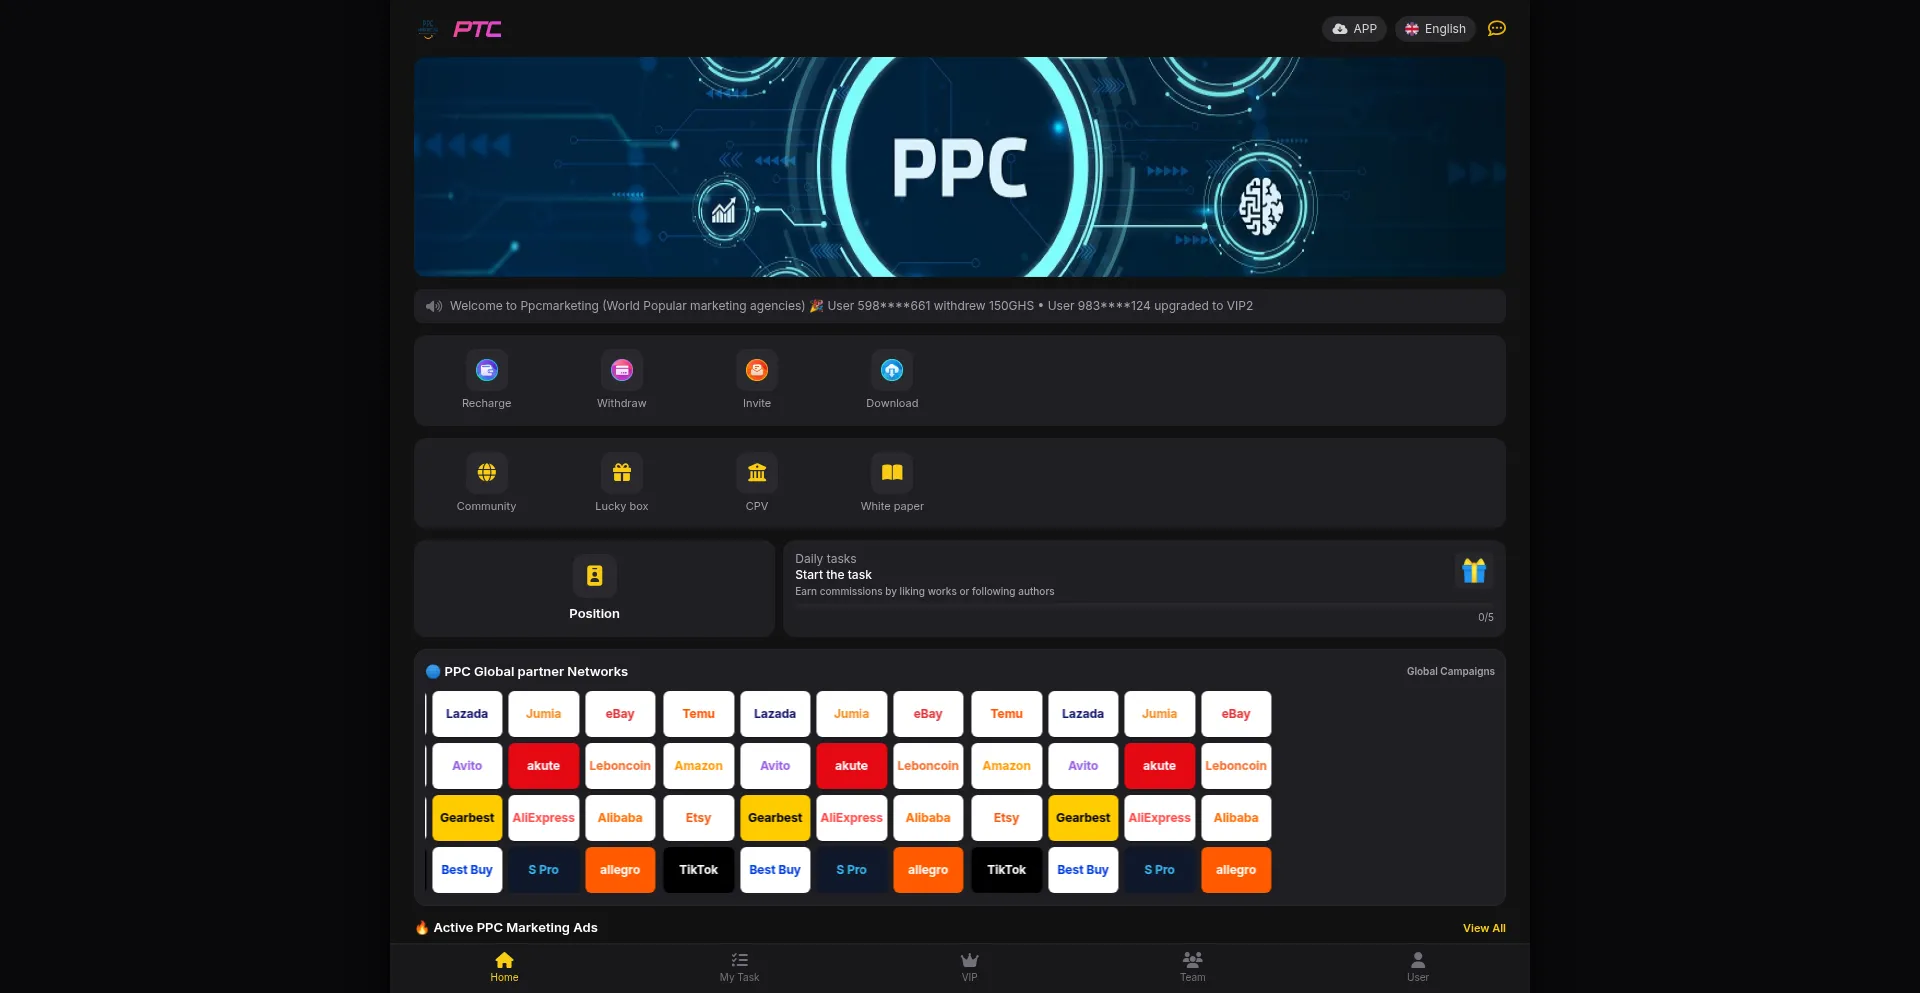Select the first Temu partner tile
Screen dimensions: 1920x993
click(698, 714)
